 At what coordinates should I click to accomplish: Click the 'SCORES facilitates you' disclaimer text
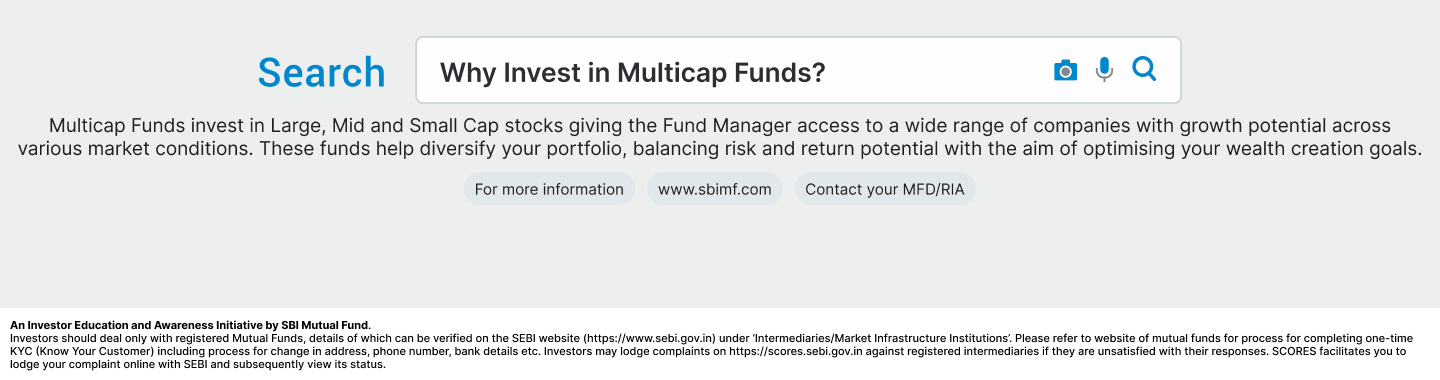pos(1339,352)
